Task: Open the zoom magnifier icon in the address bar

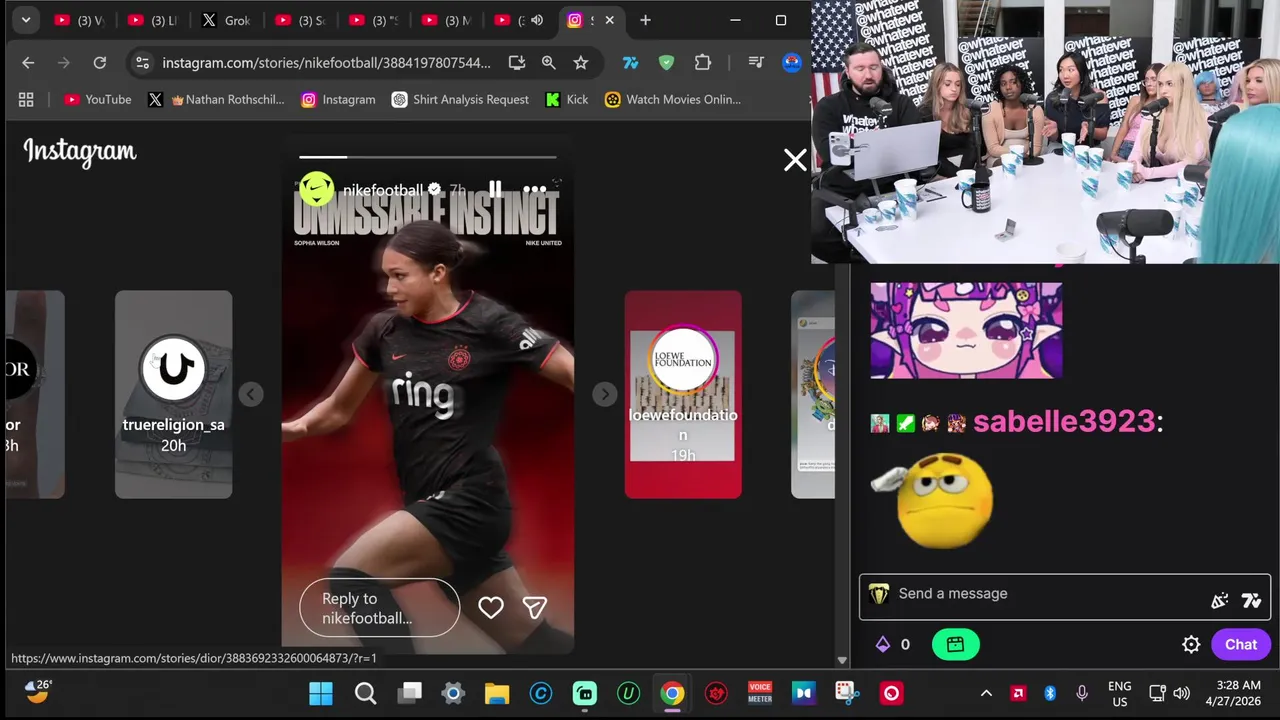Action: pyautogui.click(x=548, y=62)
